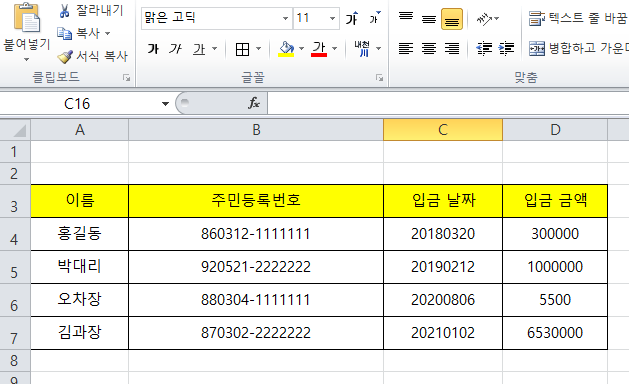
Task: Click the phonetic guide (내천) icon
Action: pos(362,49)
